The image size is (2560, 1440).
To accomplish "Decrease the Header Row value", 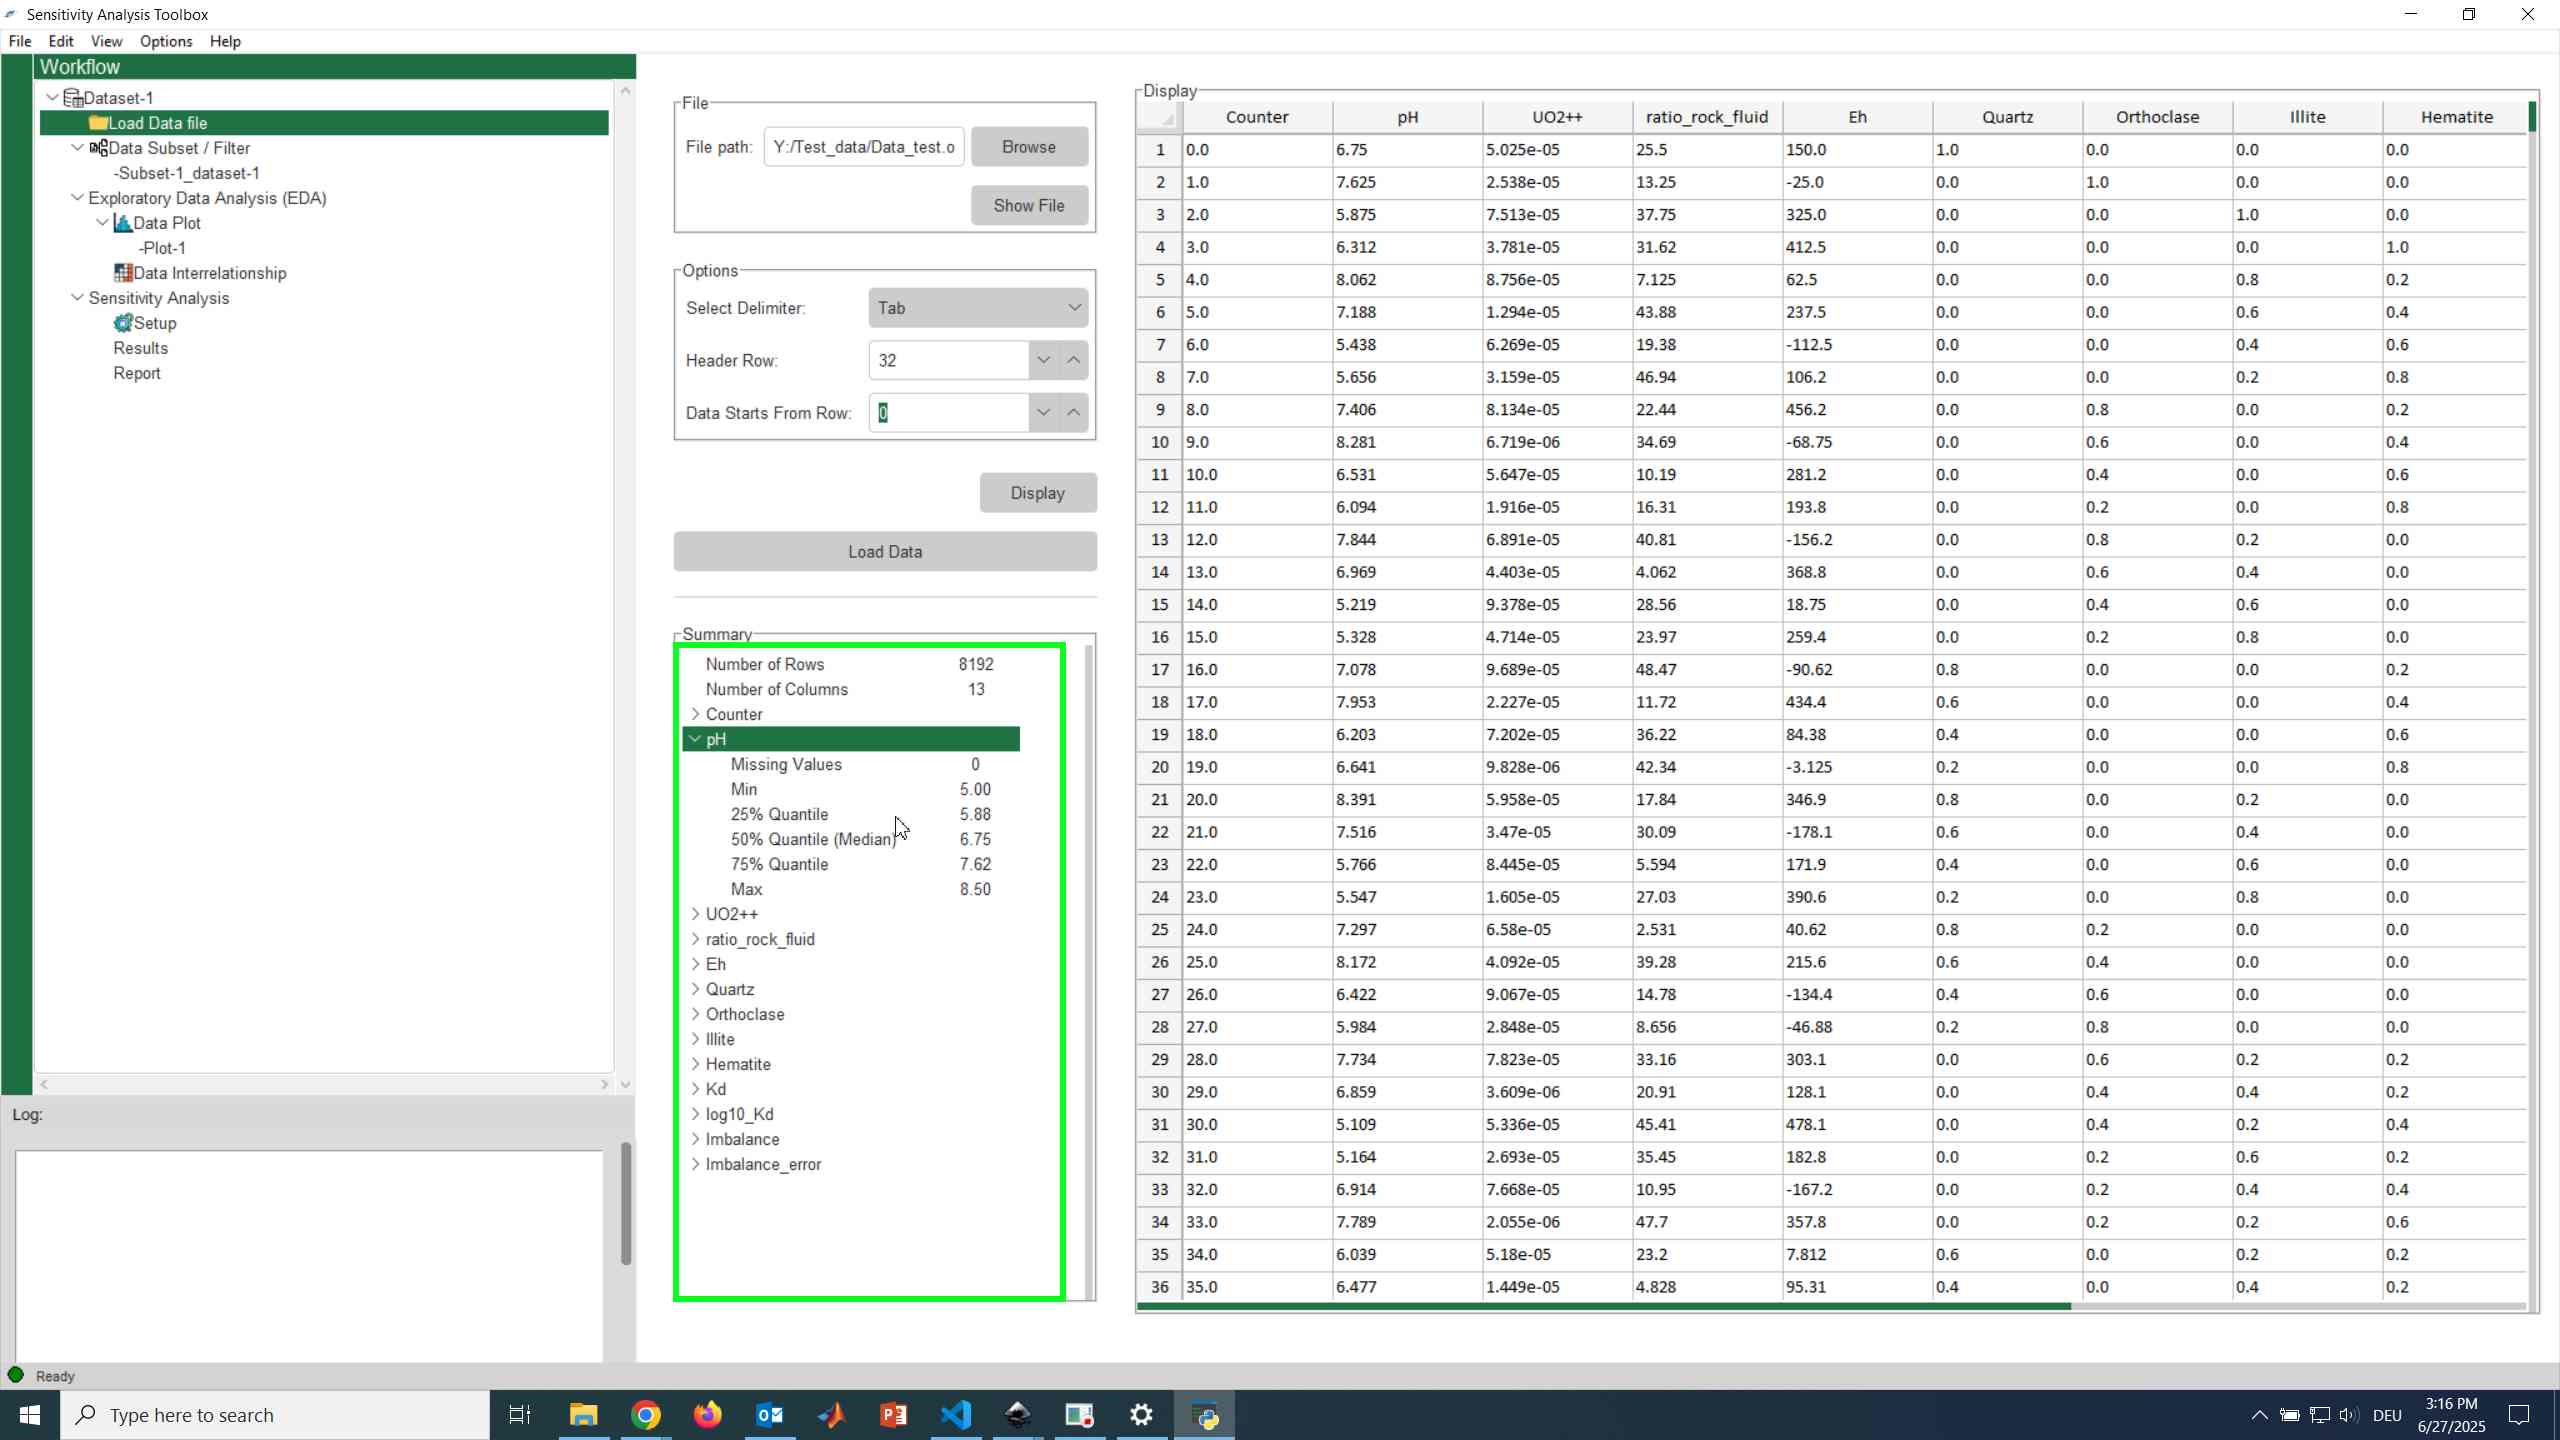I will pyautogui.click(x=1043, y=360).
